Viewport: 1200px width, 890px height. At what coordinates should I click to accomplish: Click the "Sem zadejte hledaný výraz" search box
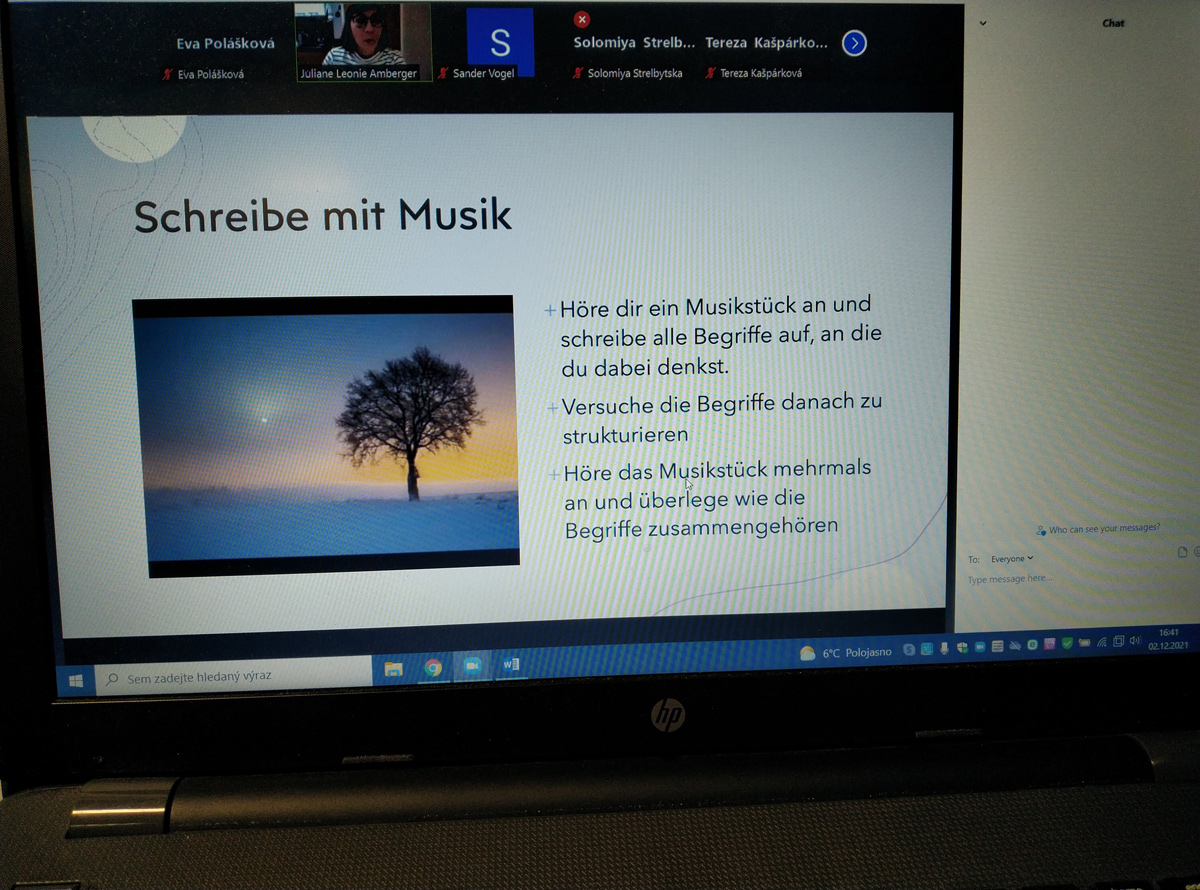[x=232, y=677]
